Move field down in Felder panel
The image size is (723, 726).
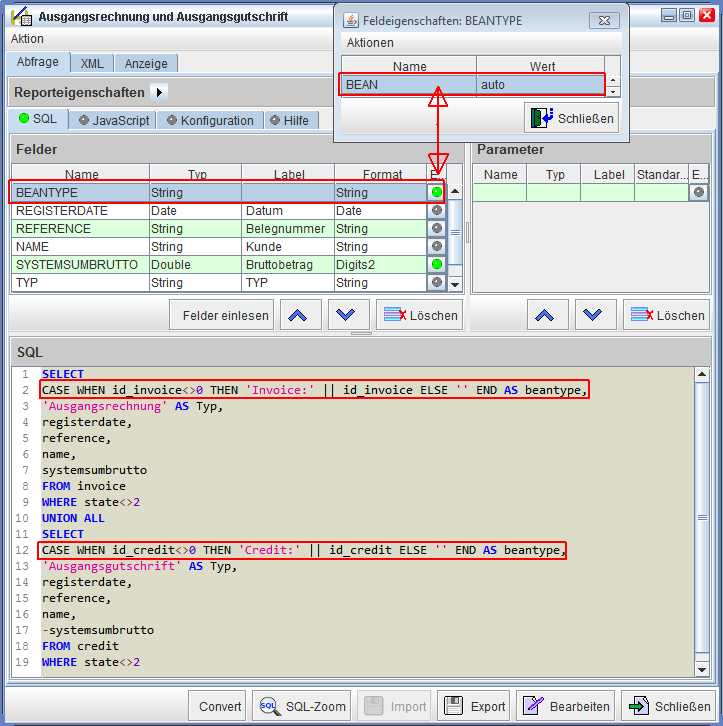pyautogui.click(x=345, y=315)
